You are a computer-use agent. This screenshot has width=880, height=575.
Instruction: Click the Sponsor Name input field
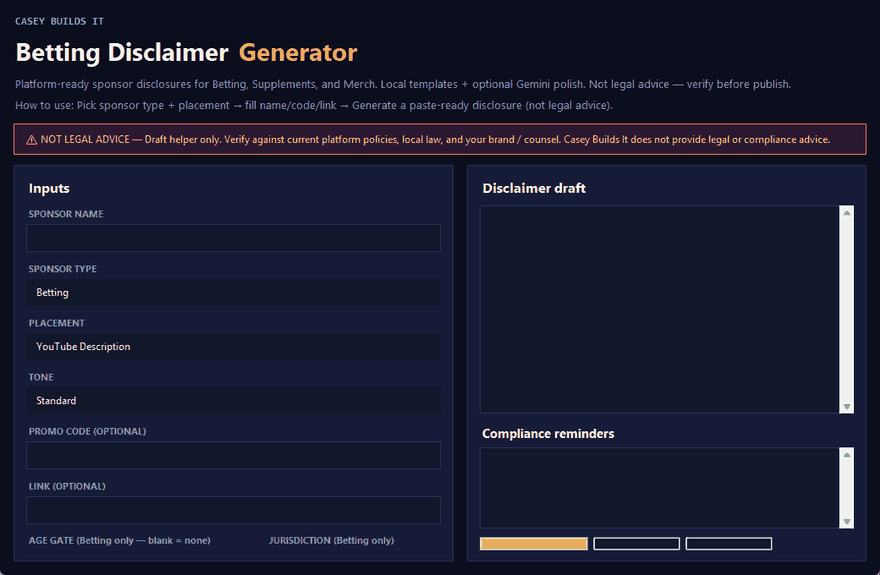pos(233,238)
